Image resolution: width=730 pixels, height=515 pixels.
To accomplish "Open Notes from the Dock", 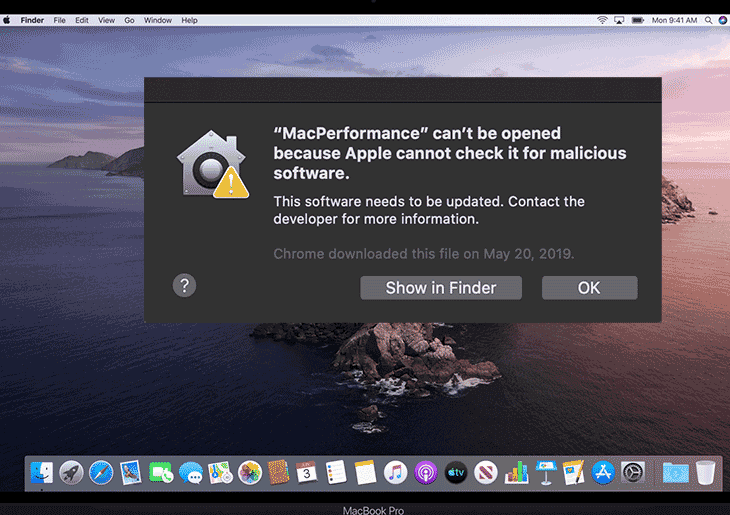I will point(365,473).
